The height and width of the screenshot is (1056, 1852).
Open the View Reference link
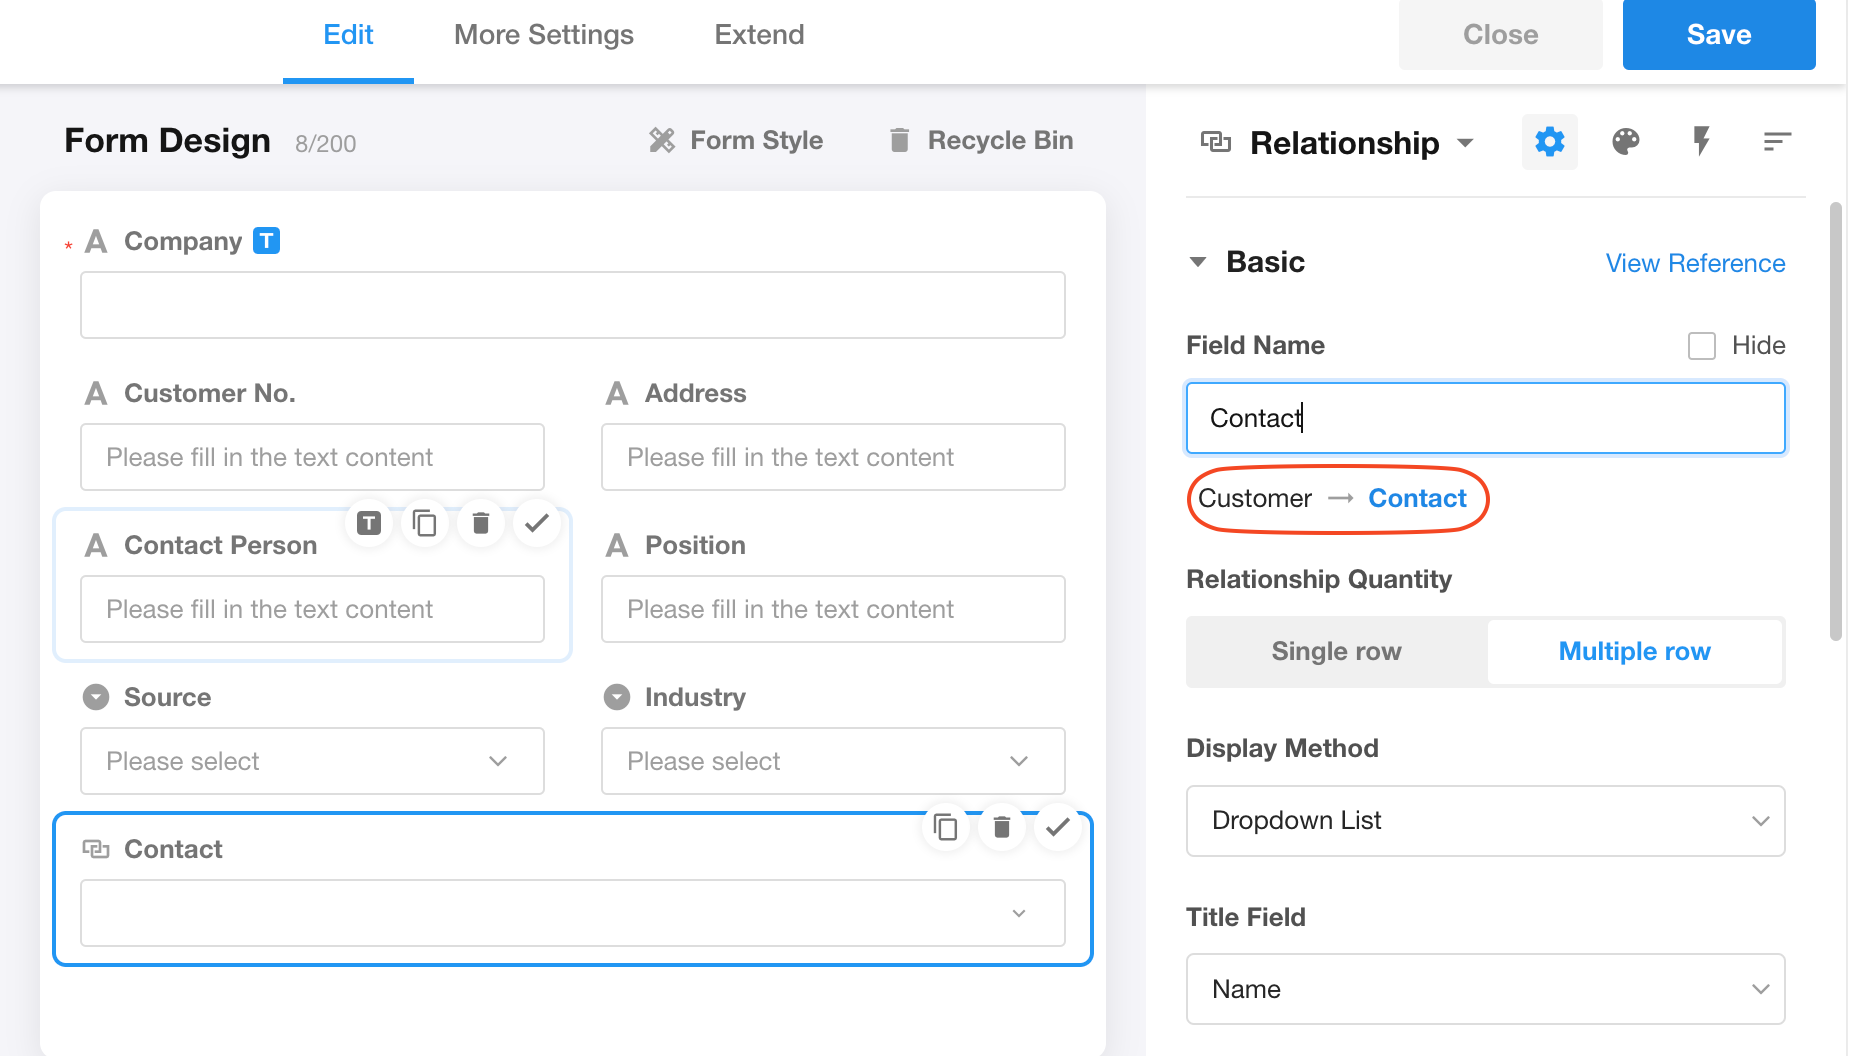pyautogui.click(x=1695, y=263)
